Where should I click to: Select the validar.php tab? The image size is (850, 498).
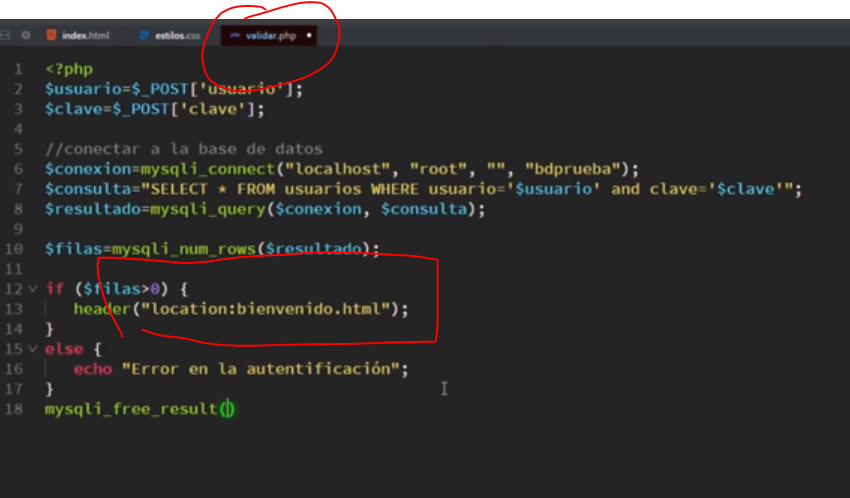[270, 35]
